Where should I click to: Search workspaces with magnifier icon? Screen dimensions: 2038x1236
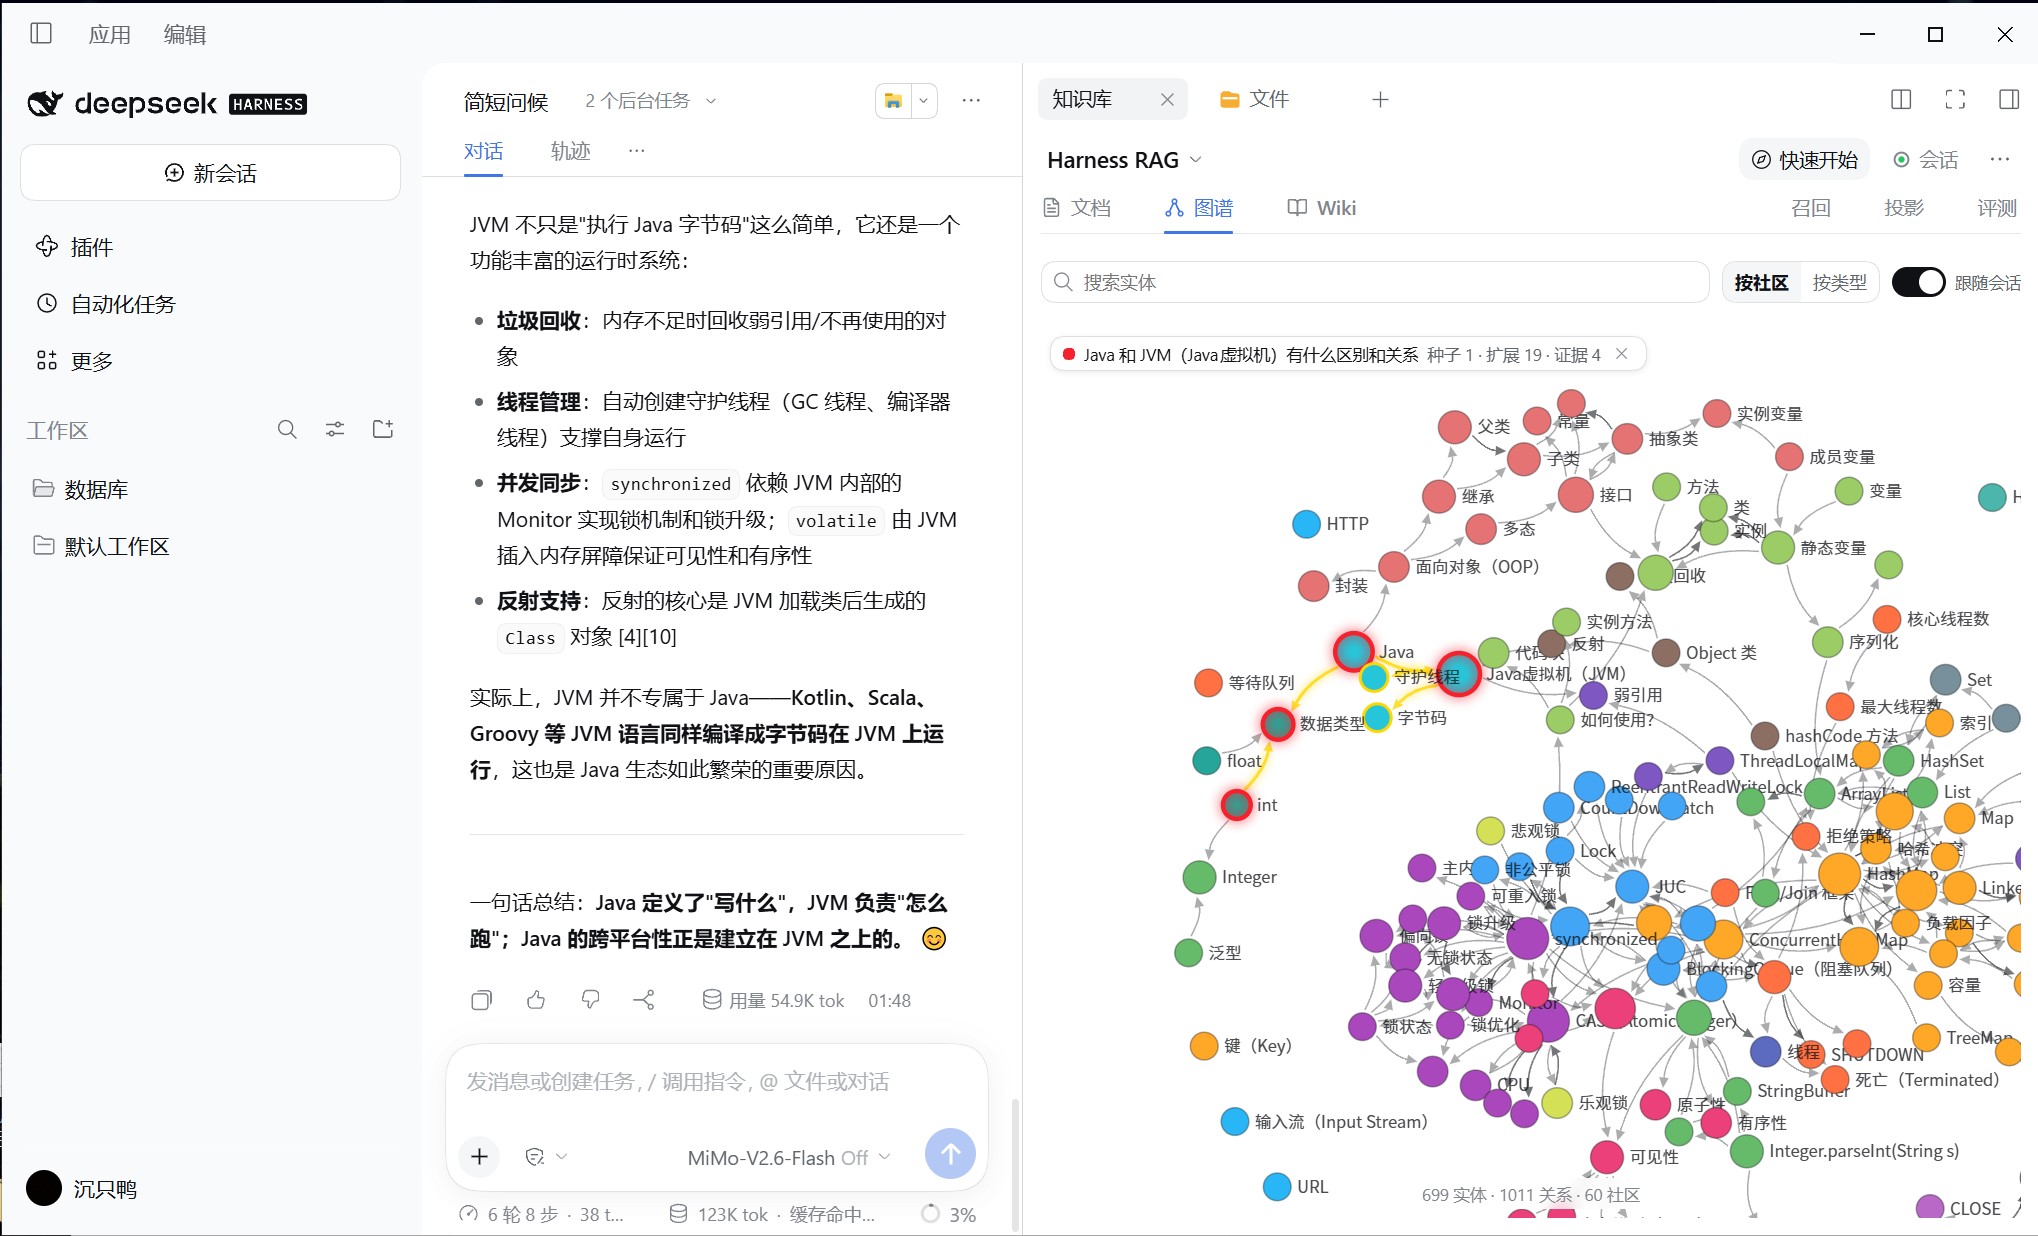click(287, 429)
